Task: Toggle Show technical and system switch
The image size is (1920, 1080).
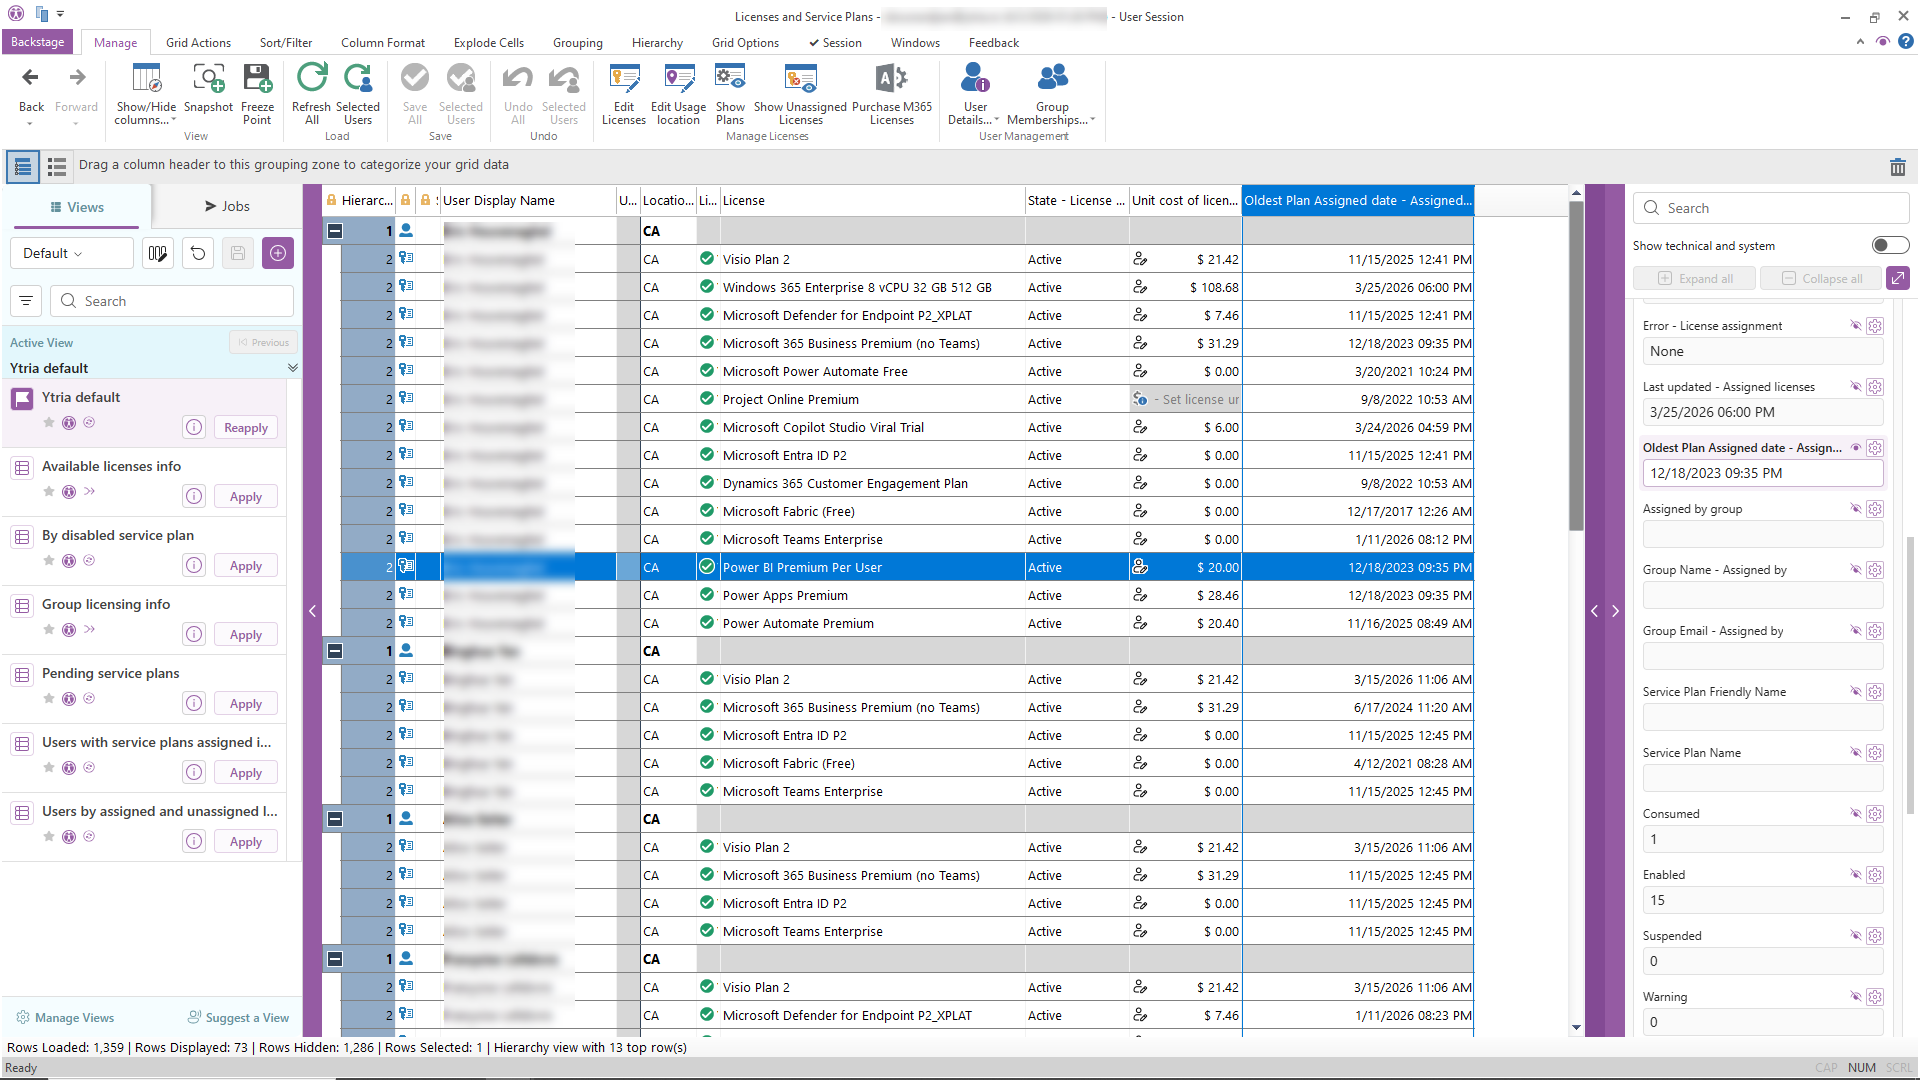Action: (x=1889, y=245)
